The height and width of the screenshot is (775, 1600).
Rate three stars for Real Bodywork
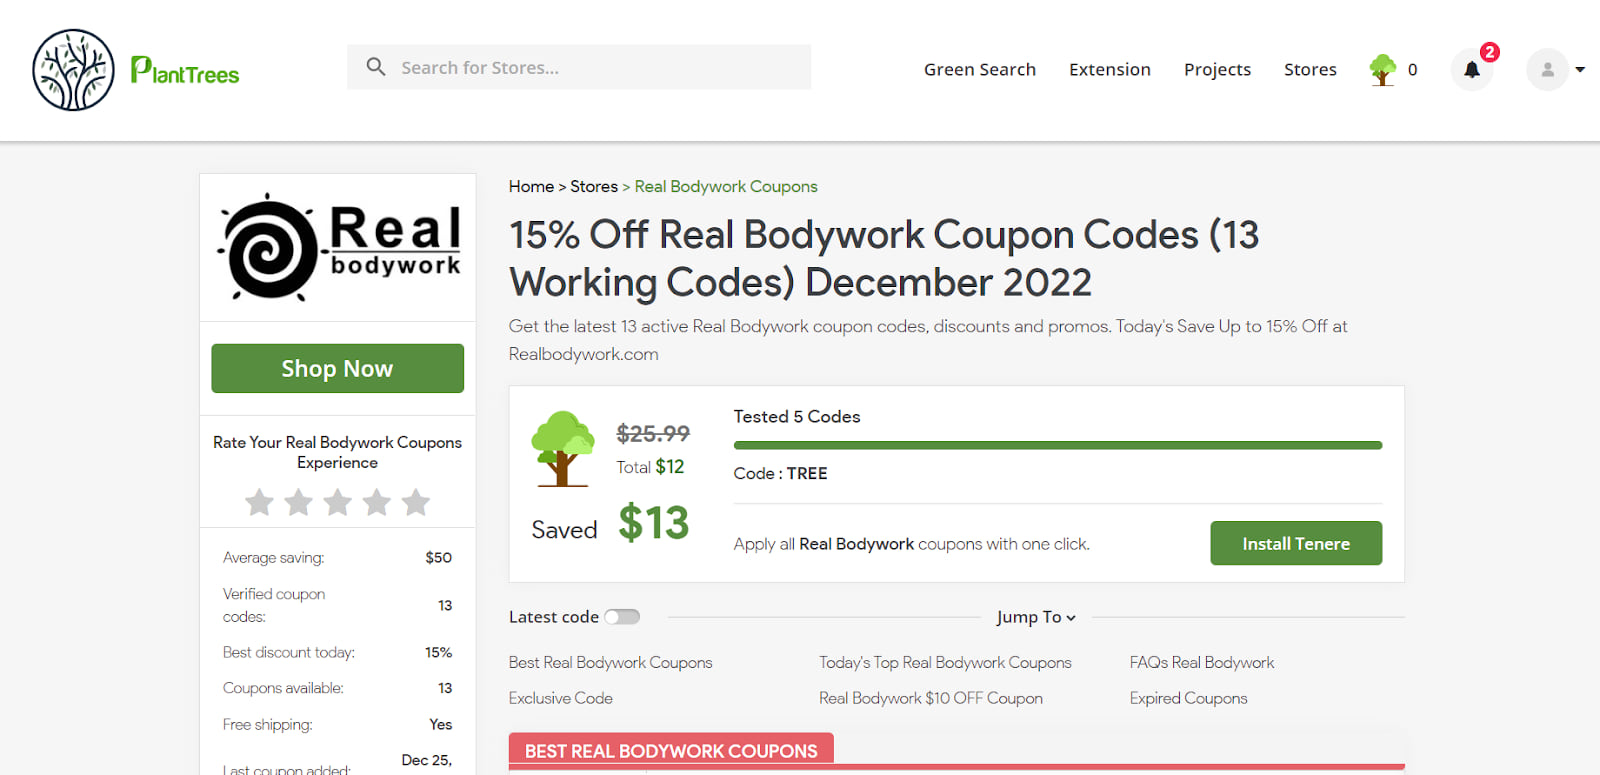tap(338, 502)
